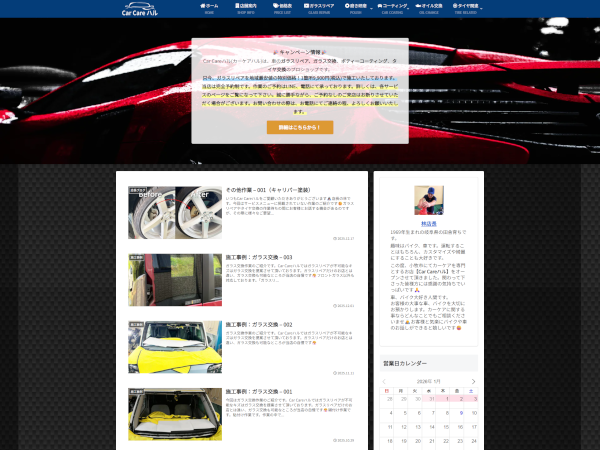Open 店舗案内 SHOP INFO menu
Image resolution: width=600 pixels, height=450 pixels.
[x=247, y=9]
